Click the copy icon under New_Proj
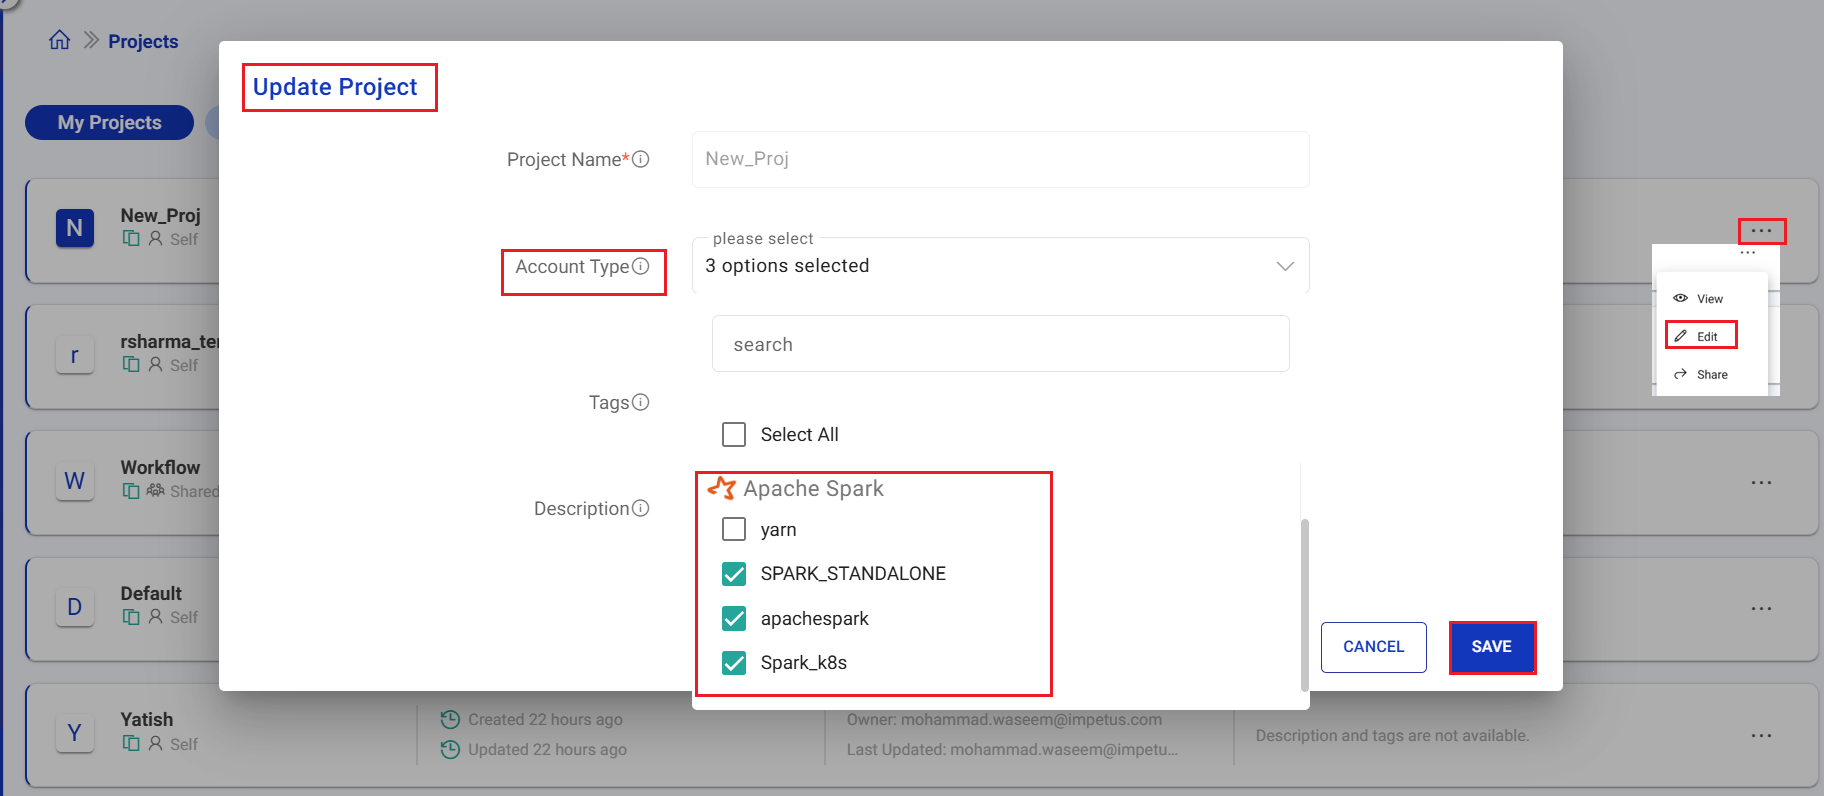Screen dimensions: 1824x796 click(x=131, y=238)
